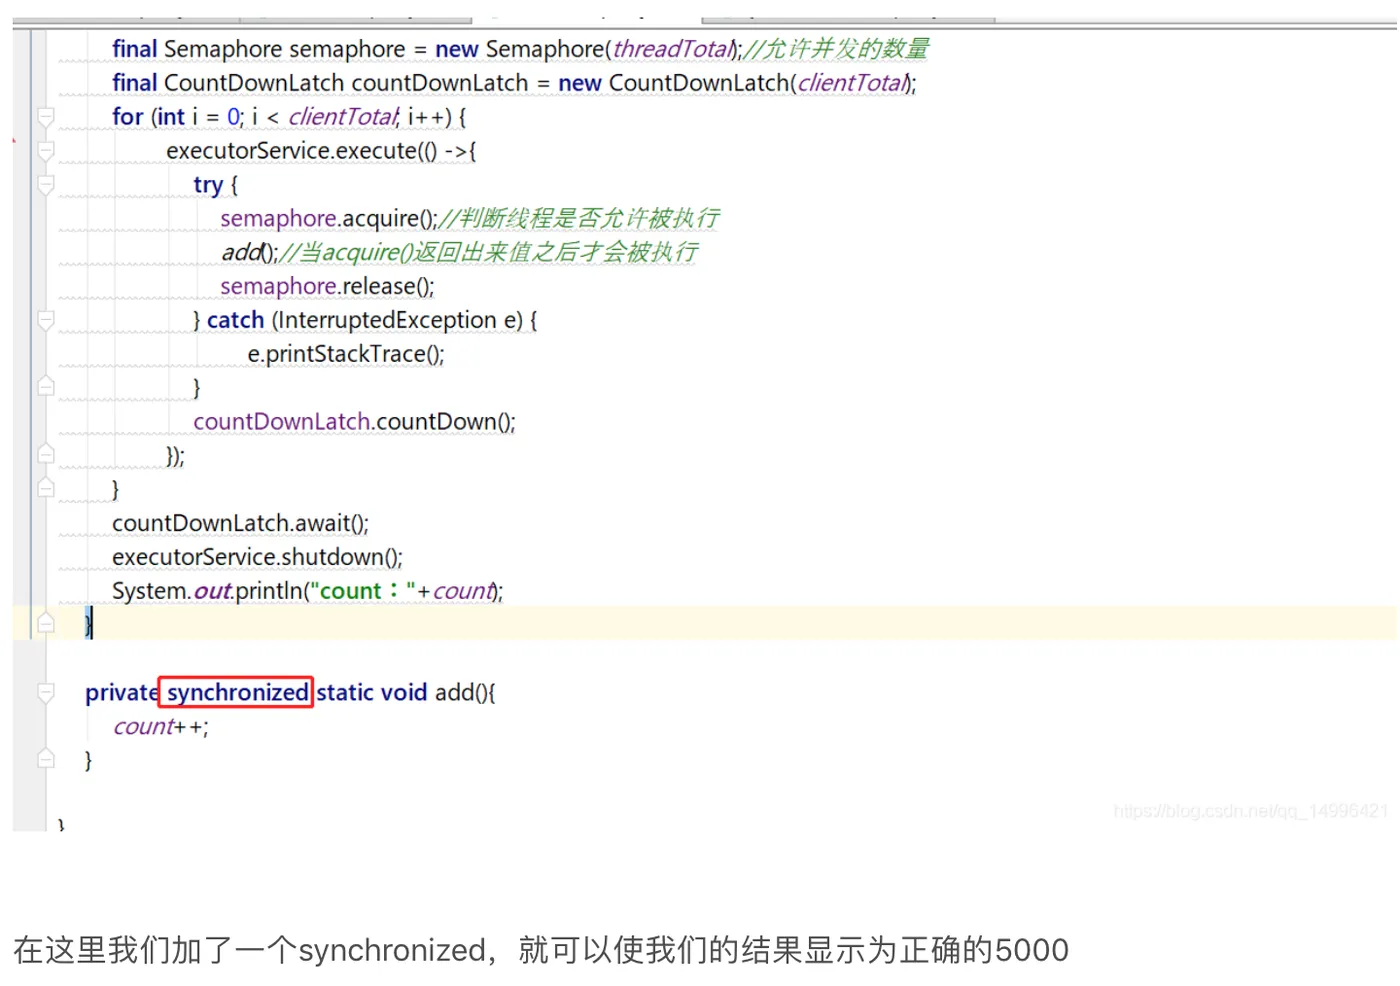Click the '//当acquire()返回出来值之后才会被执行' comment
Screen dimensions: 1400x986
click(488, 252)
